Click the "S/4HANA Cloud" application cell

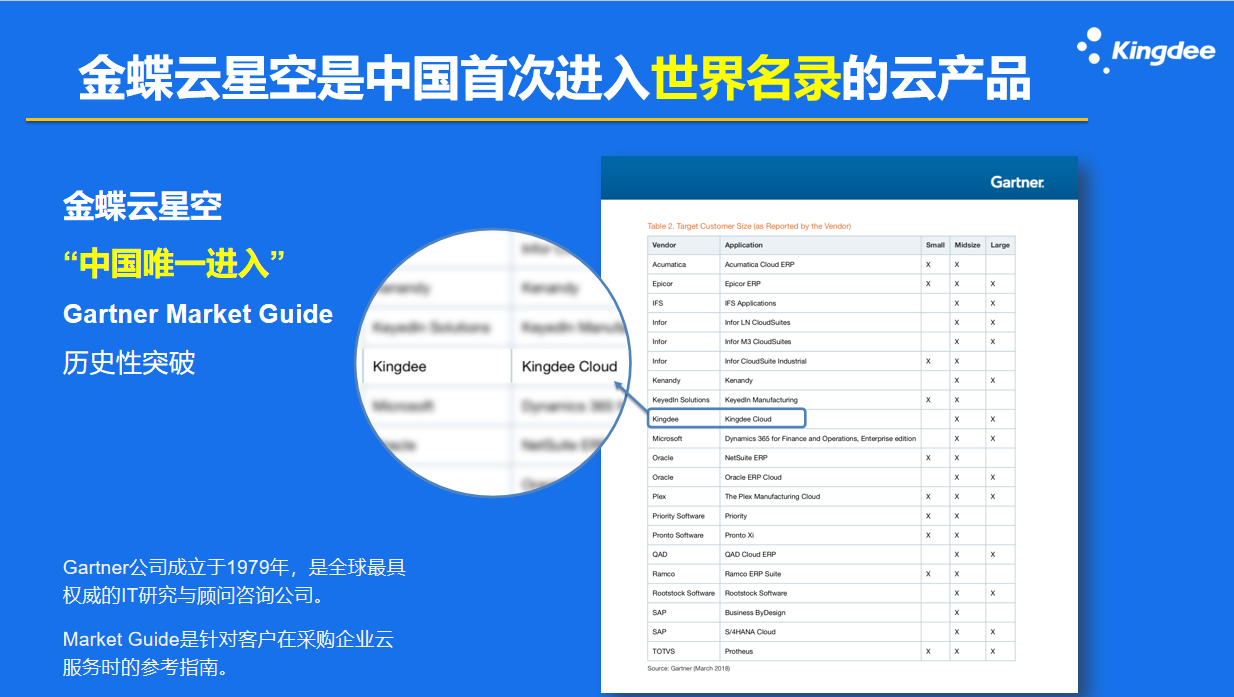coord(750,632)
